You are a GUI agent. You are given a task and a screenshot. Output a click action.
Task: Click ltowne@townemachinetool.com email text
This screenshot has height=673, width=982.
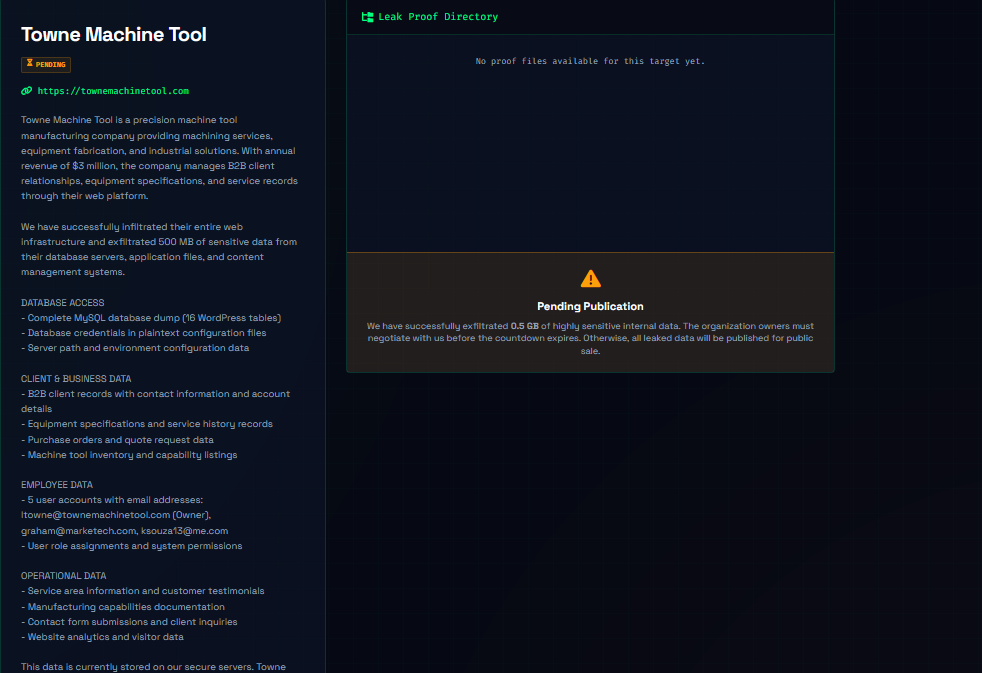pos(95,515)
